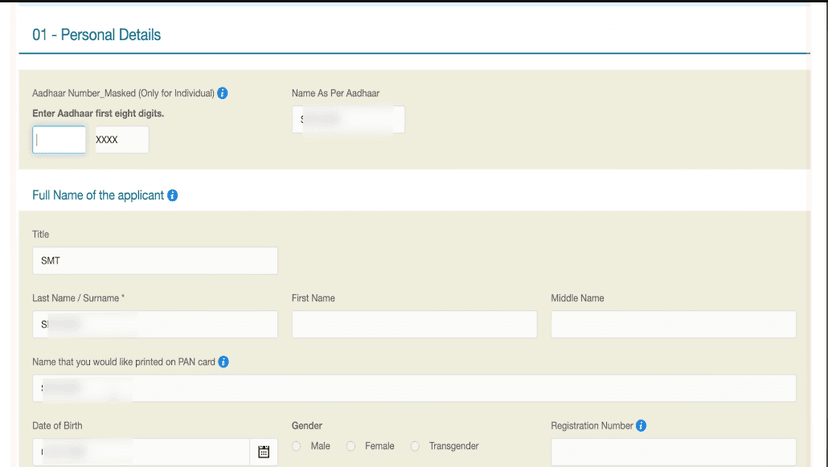Choose Female as gender
Image resolution: width=828 pixels, height=467 pixels.
click(351, 446)
